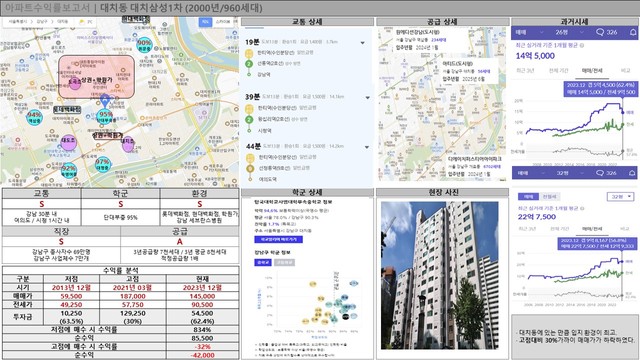Click the yellow subway icon of the 19분 route
Image resolution: width=640 pixels, height=360 pixels.
(x=249, y=53)
